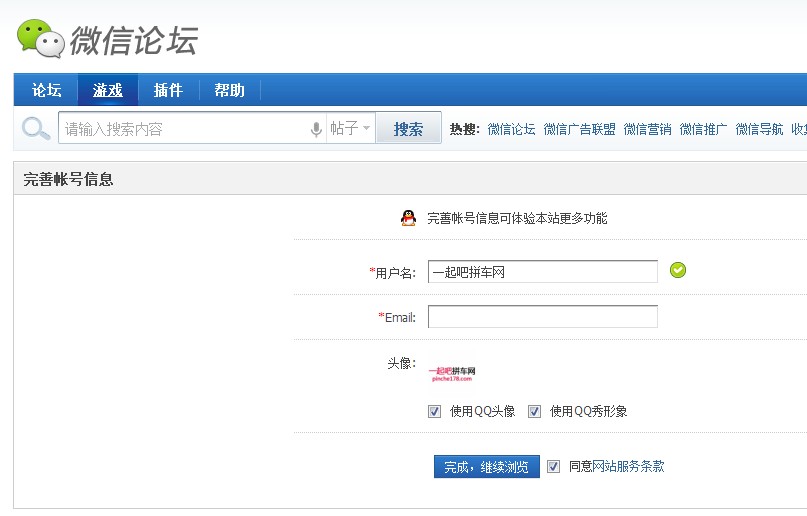
Task: Click the Email input field
Action: [x=542, y=316]
